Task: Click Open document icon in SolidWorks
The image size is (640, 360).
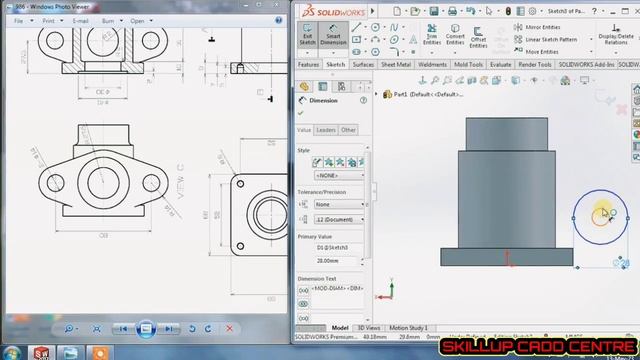Action: tap(415, 11)
